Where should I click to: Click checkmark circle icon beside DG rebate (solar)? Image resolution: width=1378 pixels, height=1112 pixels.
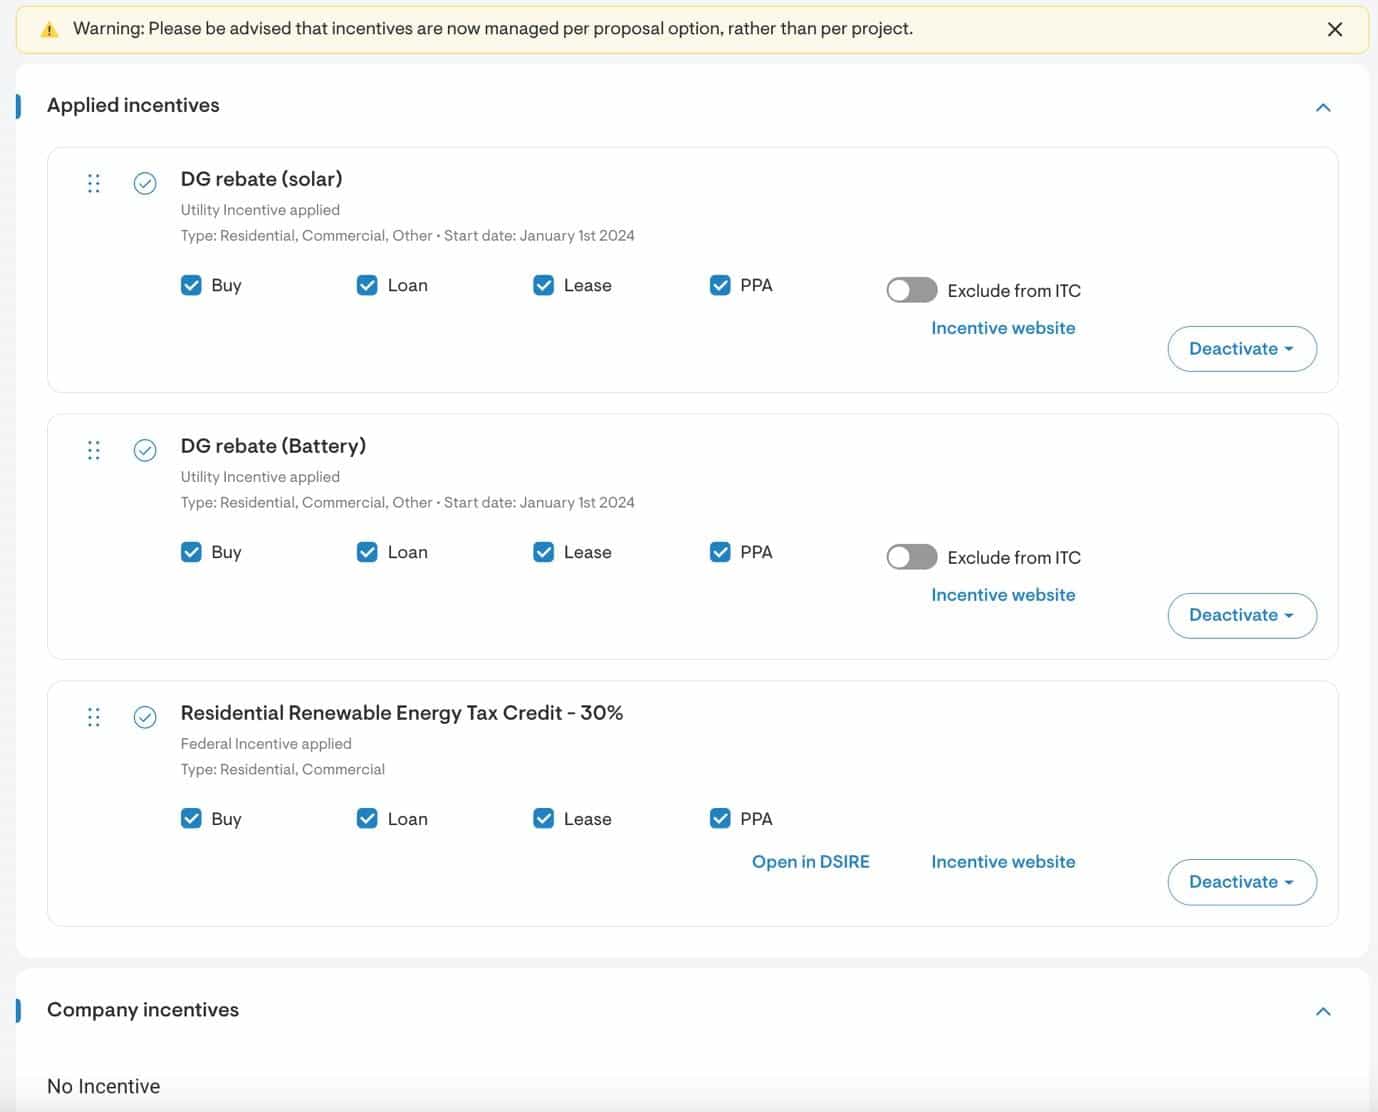tap(145, 183)
